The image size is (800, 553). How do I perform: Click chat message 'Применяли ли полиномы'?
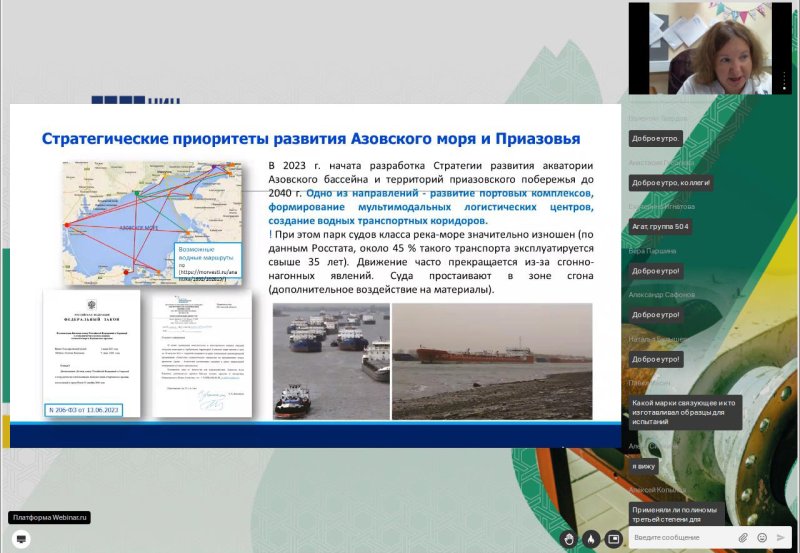tap(677, 514)
